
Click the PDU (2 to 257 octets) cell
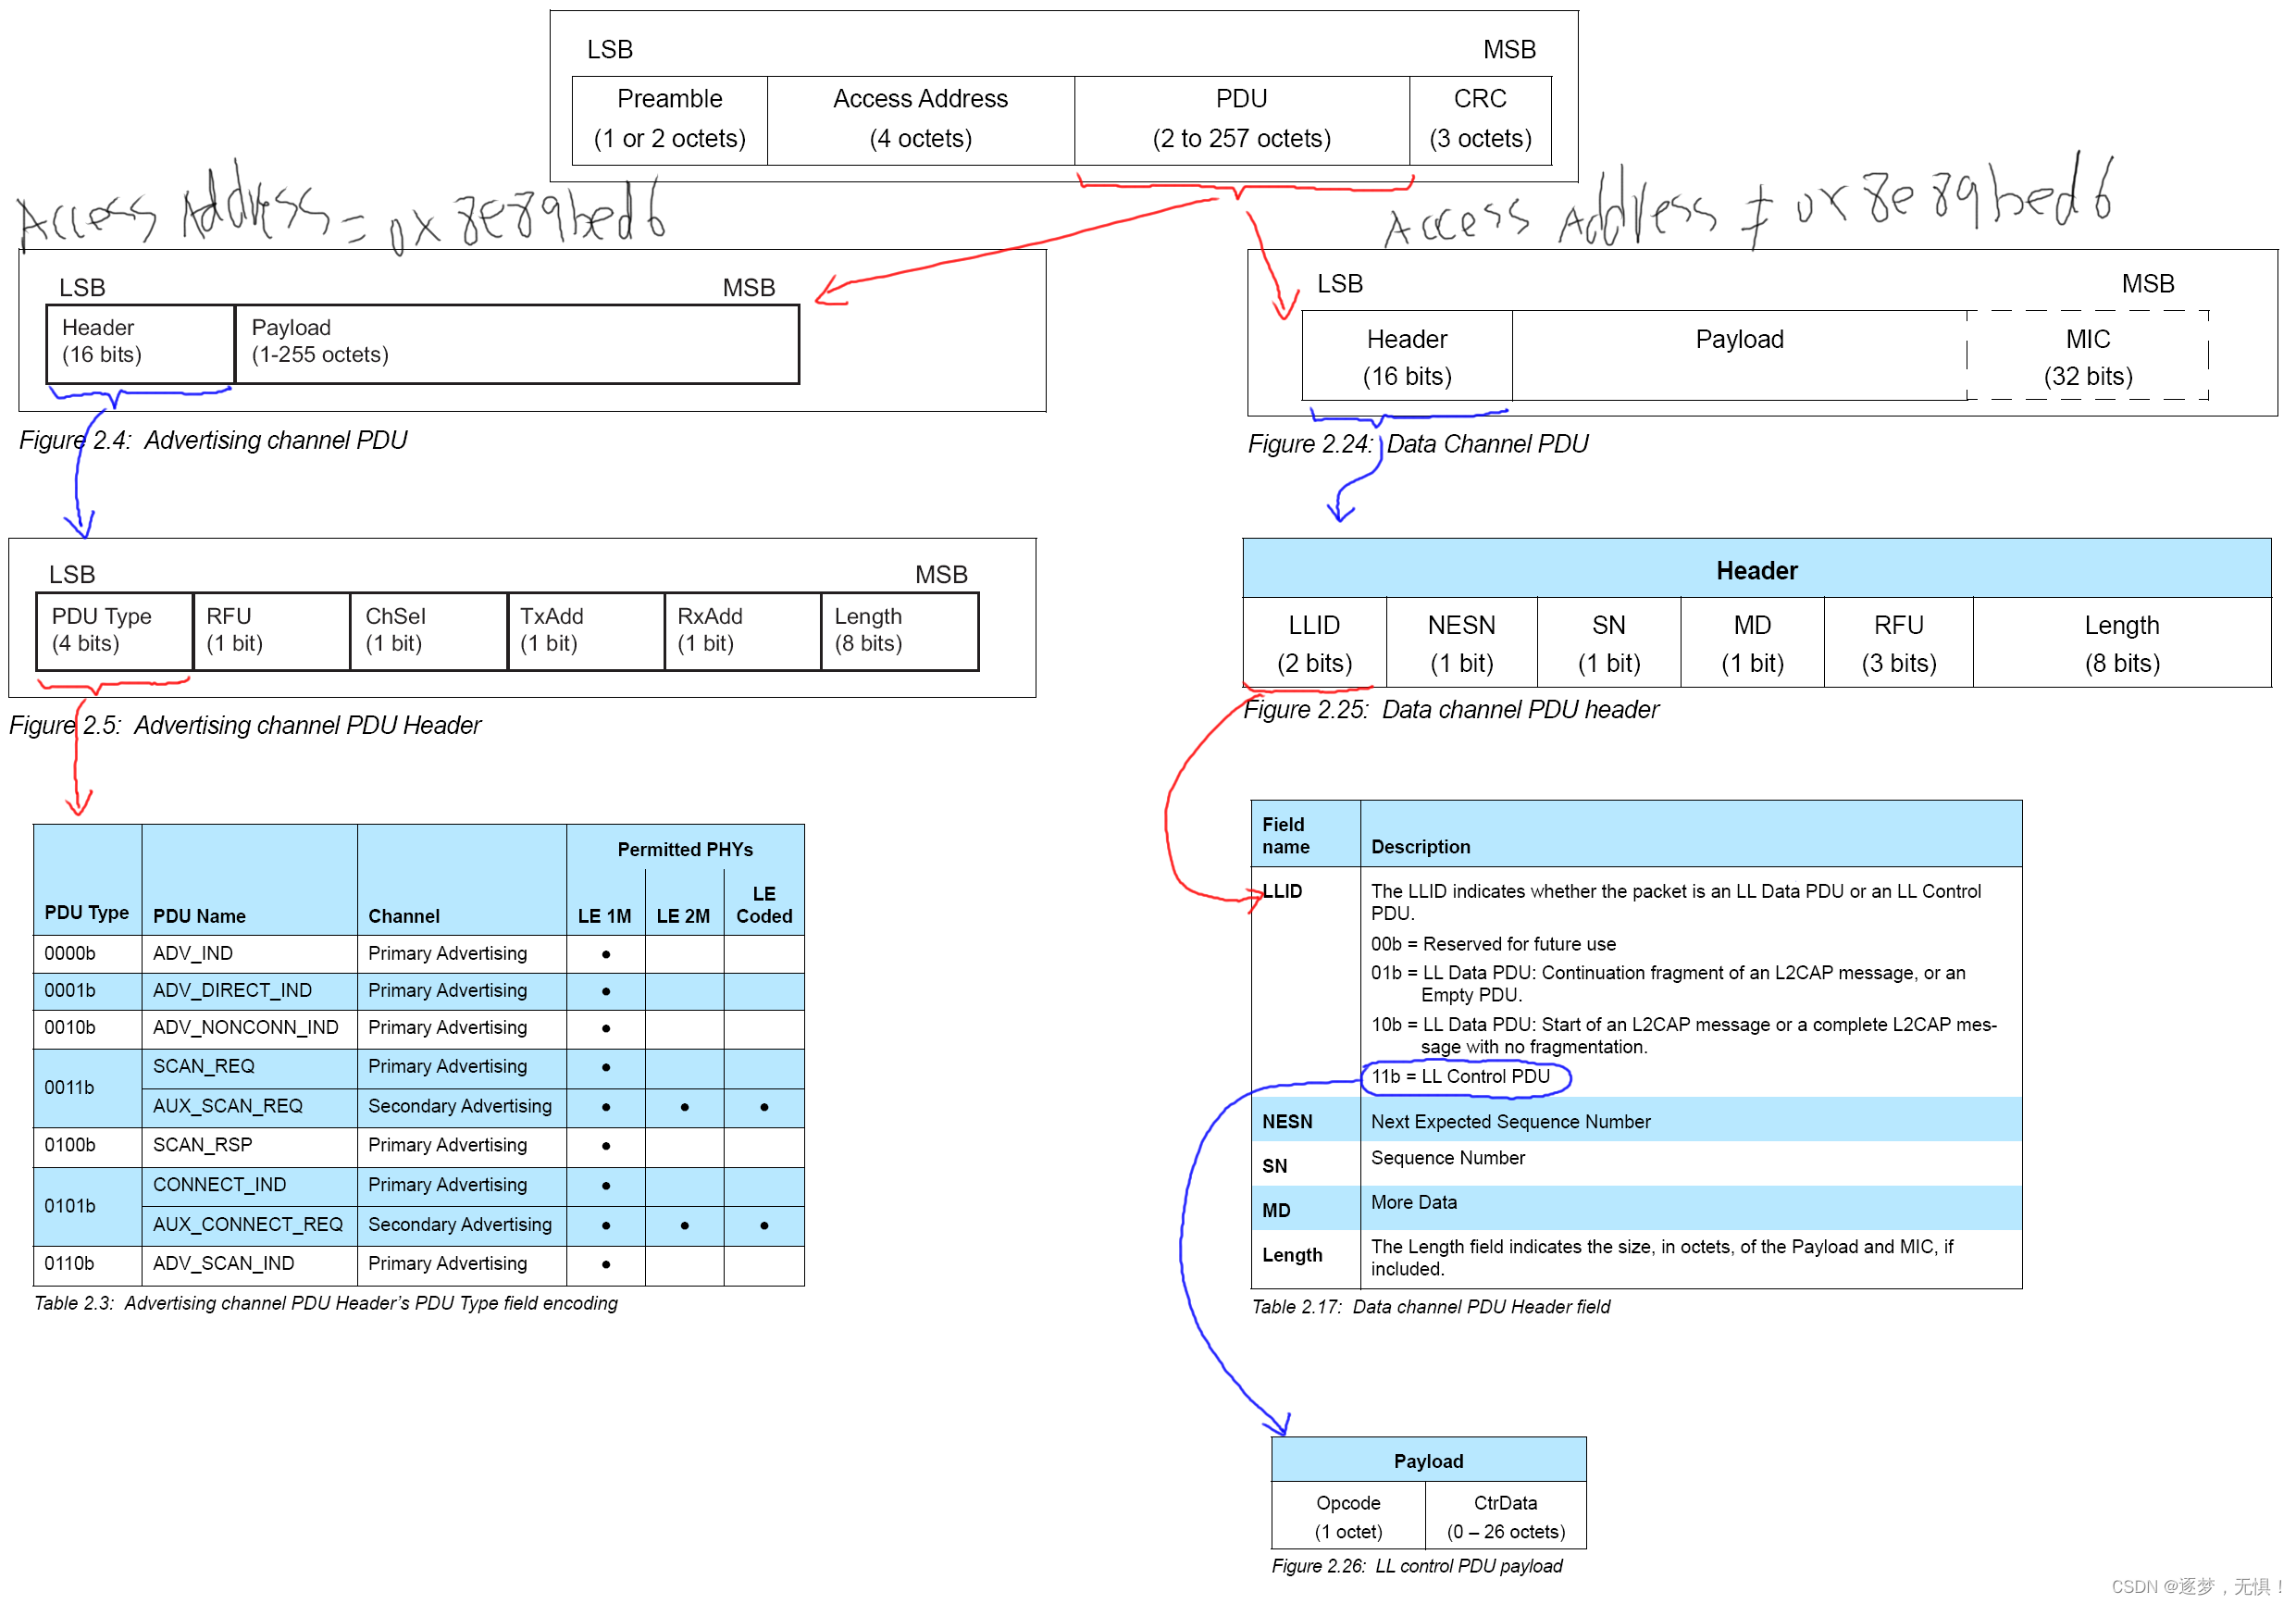pos(1241,119)
